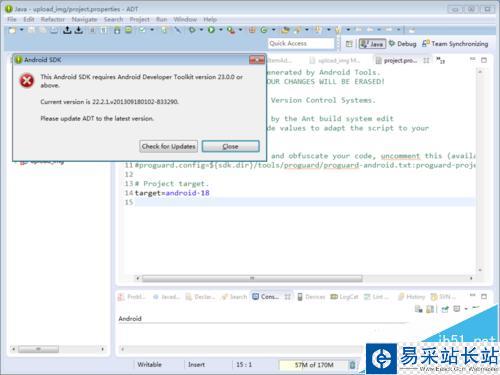Open the New wizard dropdown arrow
This screenshot has width=500, height=375.
coord(22,30)
